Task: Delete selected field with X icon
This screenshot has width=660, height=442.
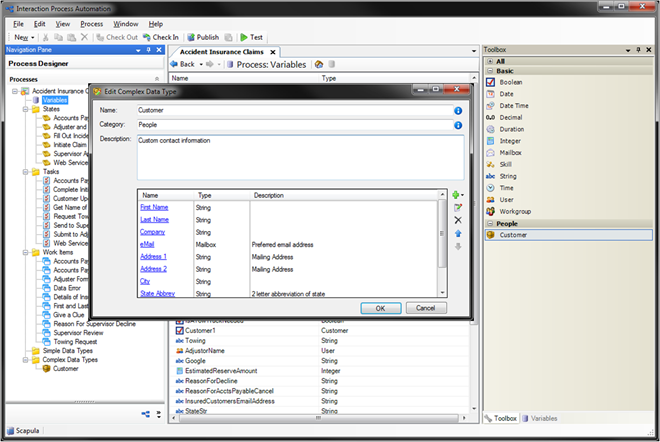Action: tap(457, 220)
